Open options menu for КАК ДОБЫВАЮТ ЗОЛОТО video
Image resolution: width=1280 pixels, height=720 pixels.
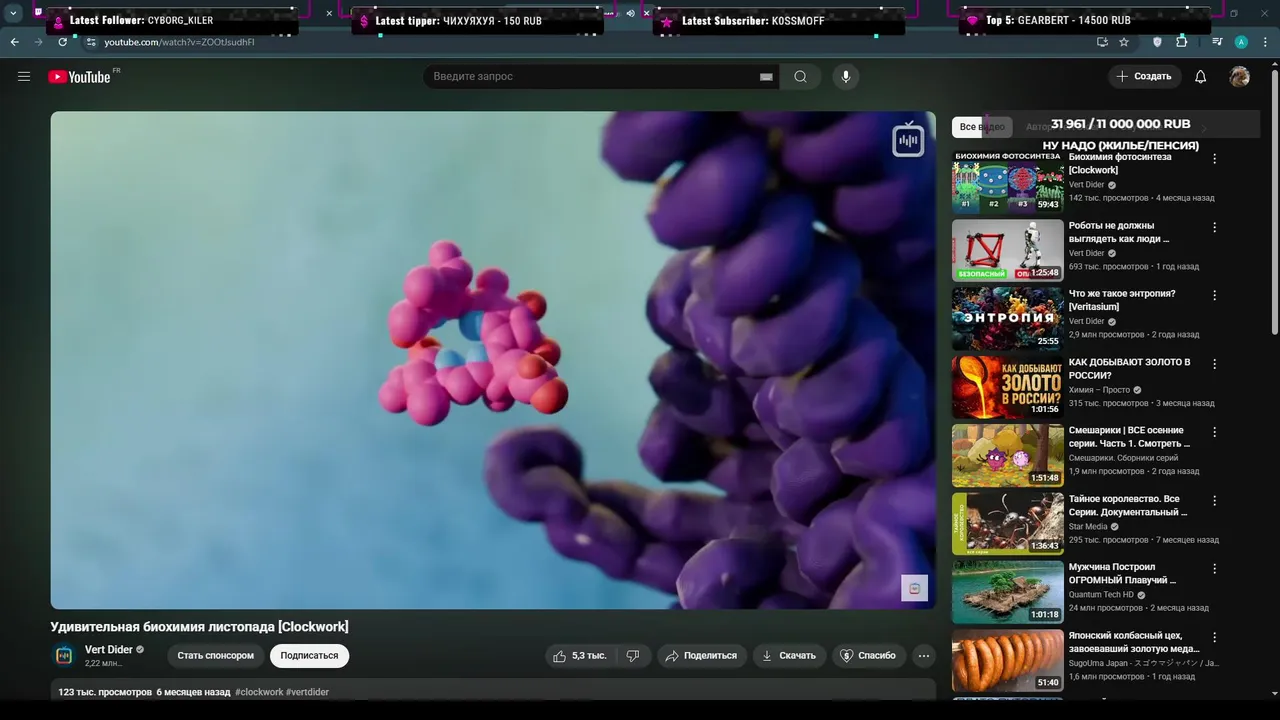(x=1215, y=364)
